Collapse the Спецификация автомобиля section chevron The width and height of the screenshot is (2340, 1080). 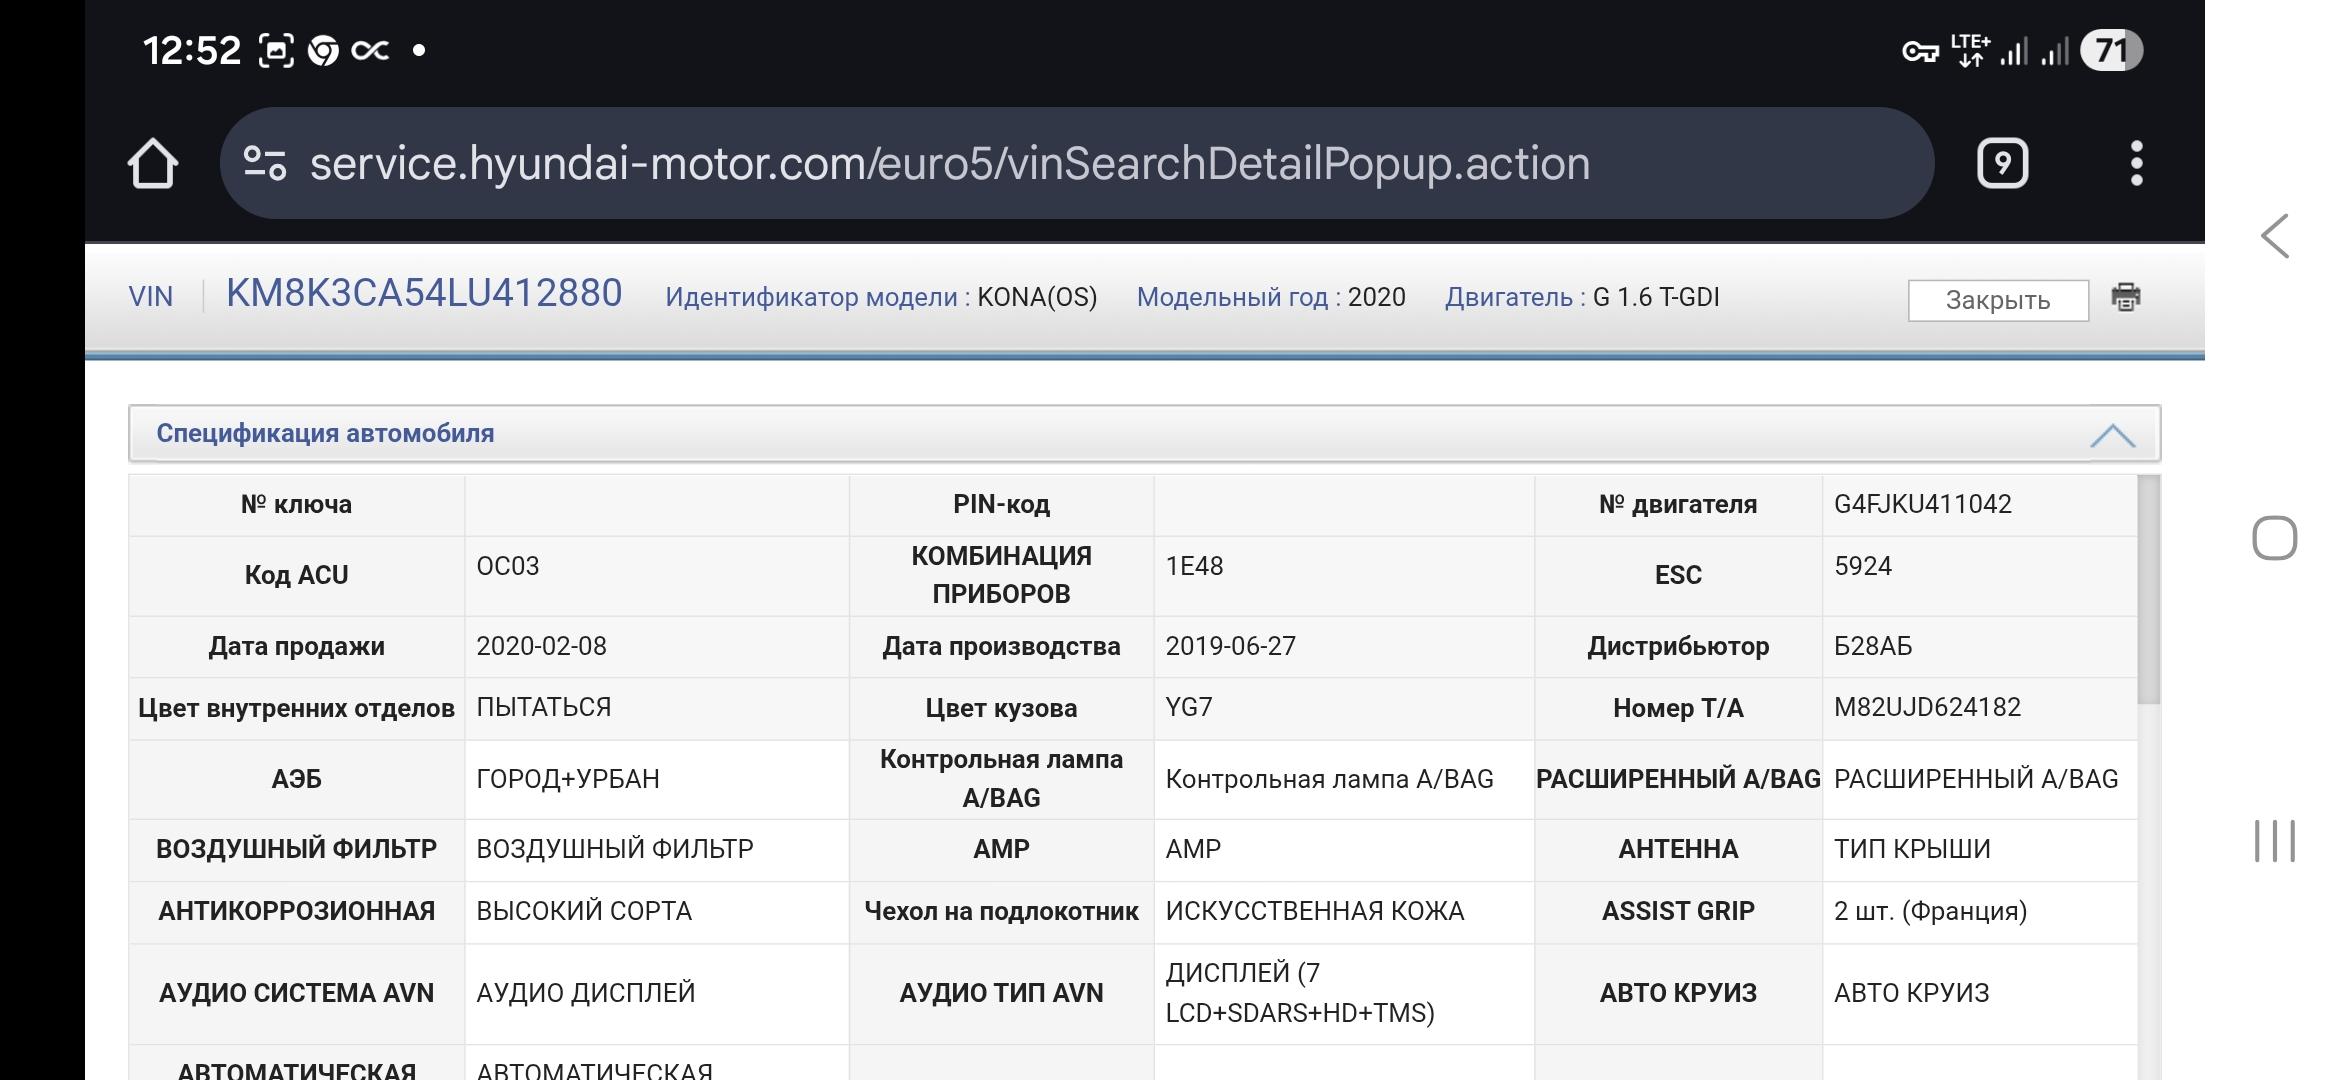[x=2112, y=435]
